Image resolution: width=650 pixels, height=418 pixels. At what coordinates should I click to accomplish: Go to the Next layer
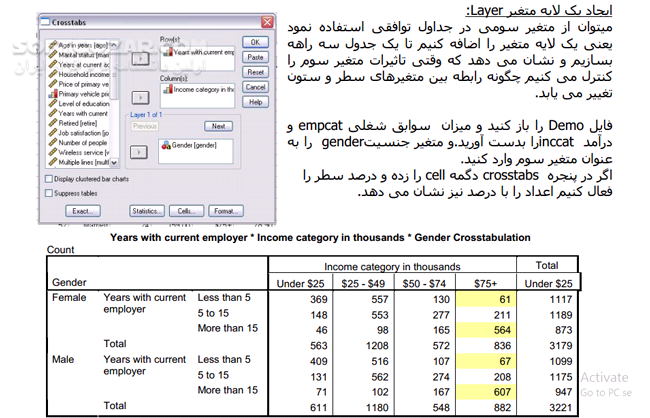pyautogui.click(x=218, y=126)
